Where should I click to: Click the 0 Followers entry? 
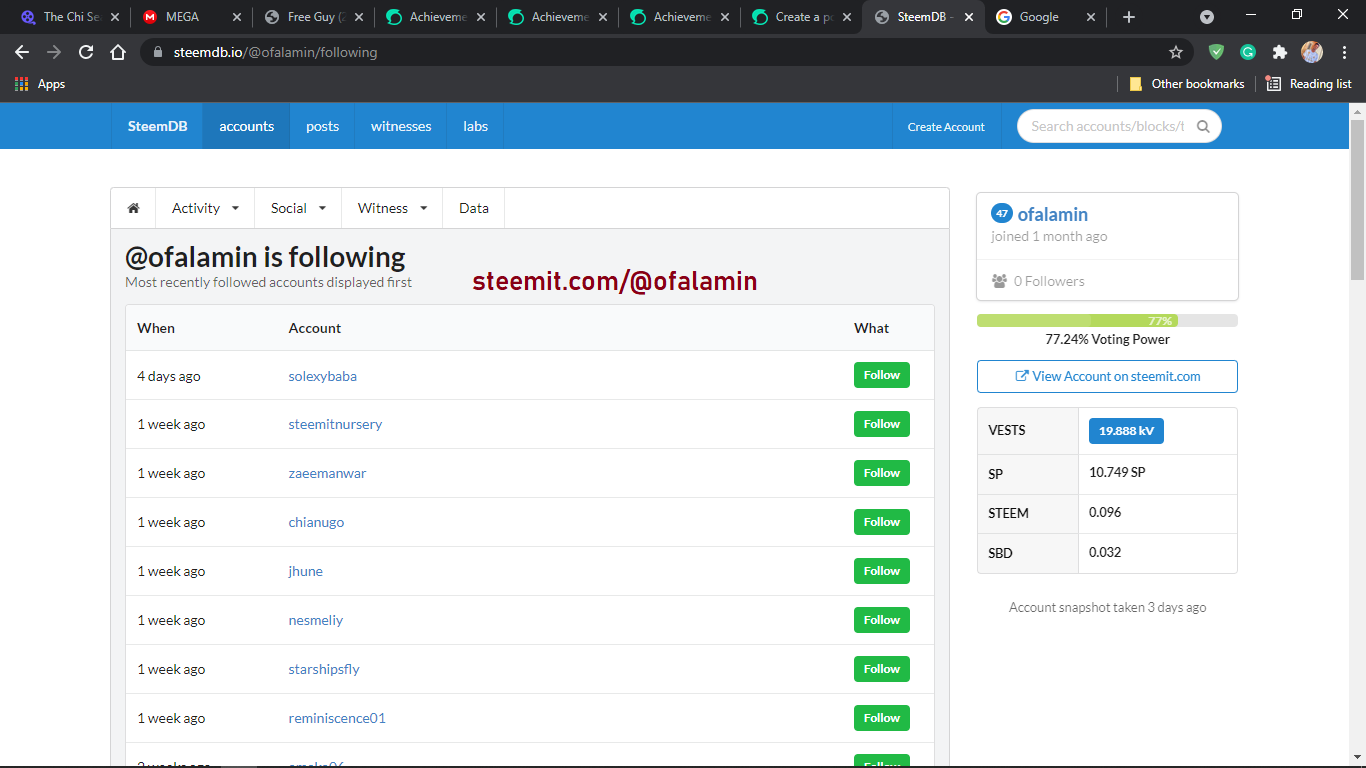[x=1038, y=281]
